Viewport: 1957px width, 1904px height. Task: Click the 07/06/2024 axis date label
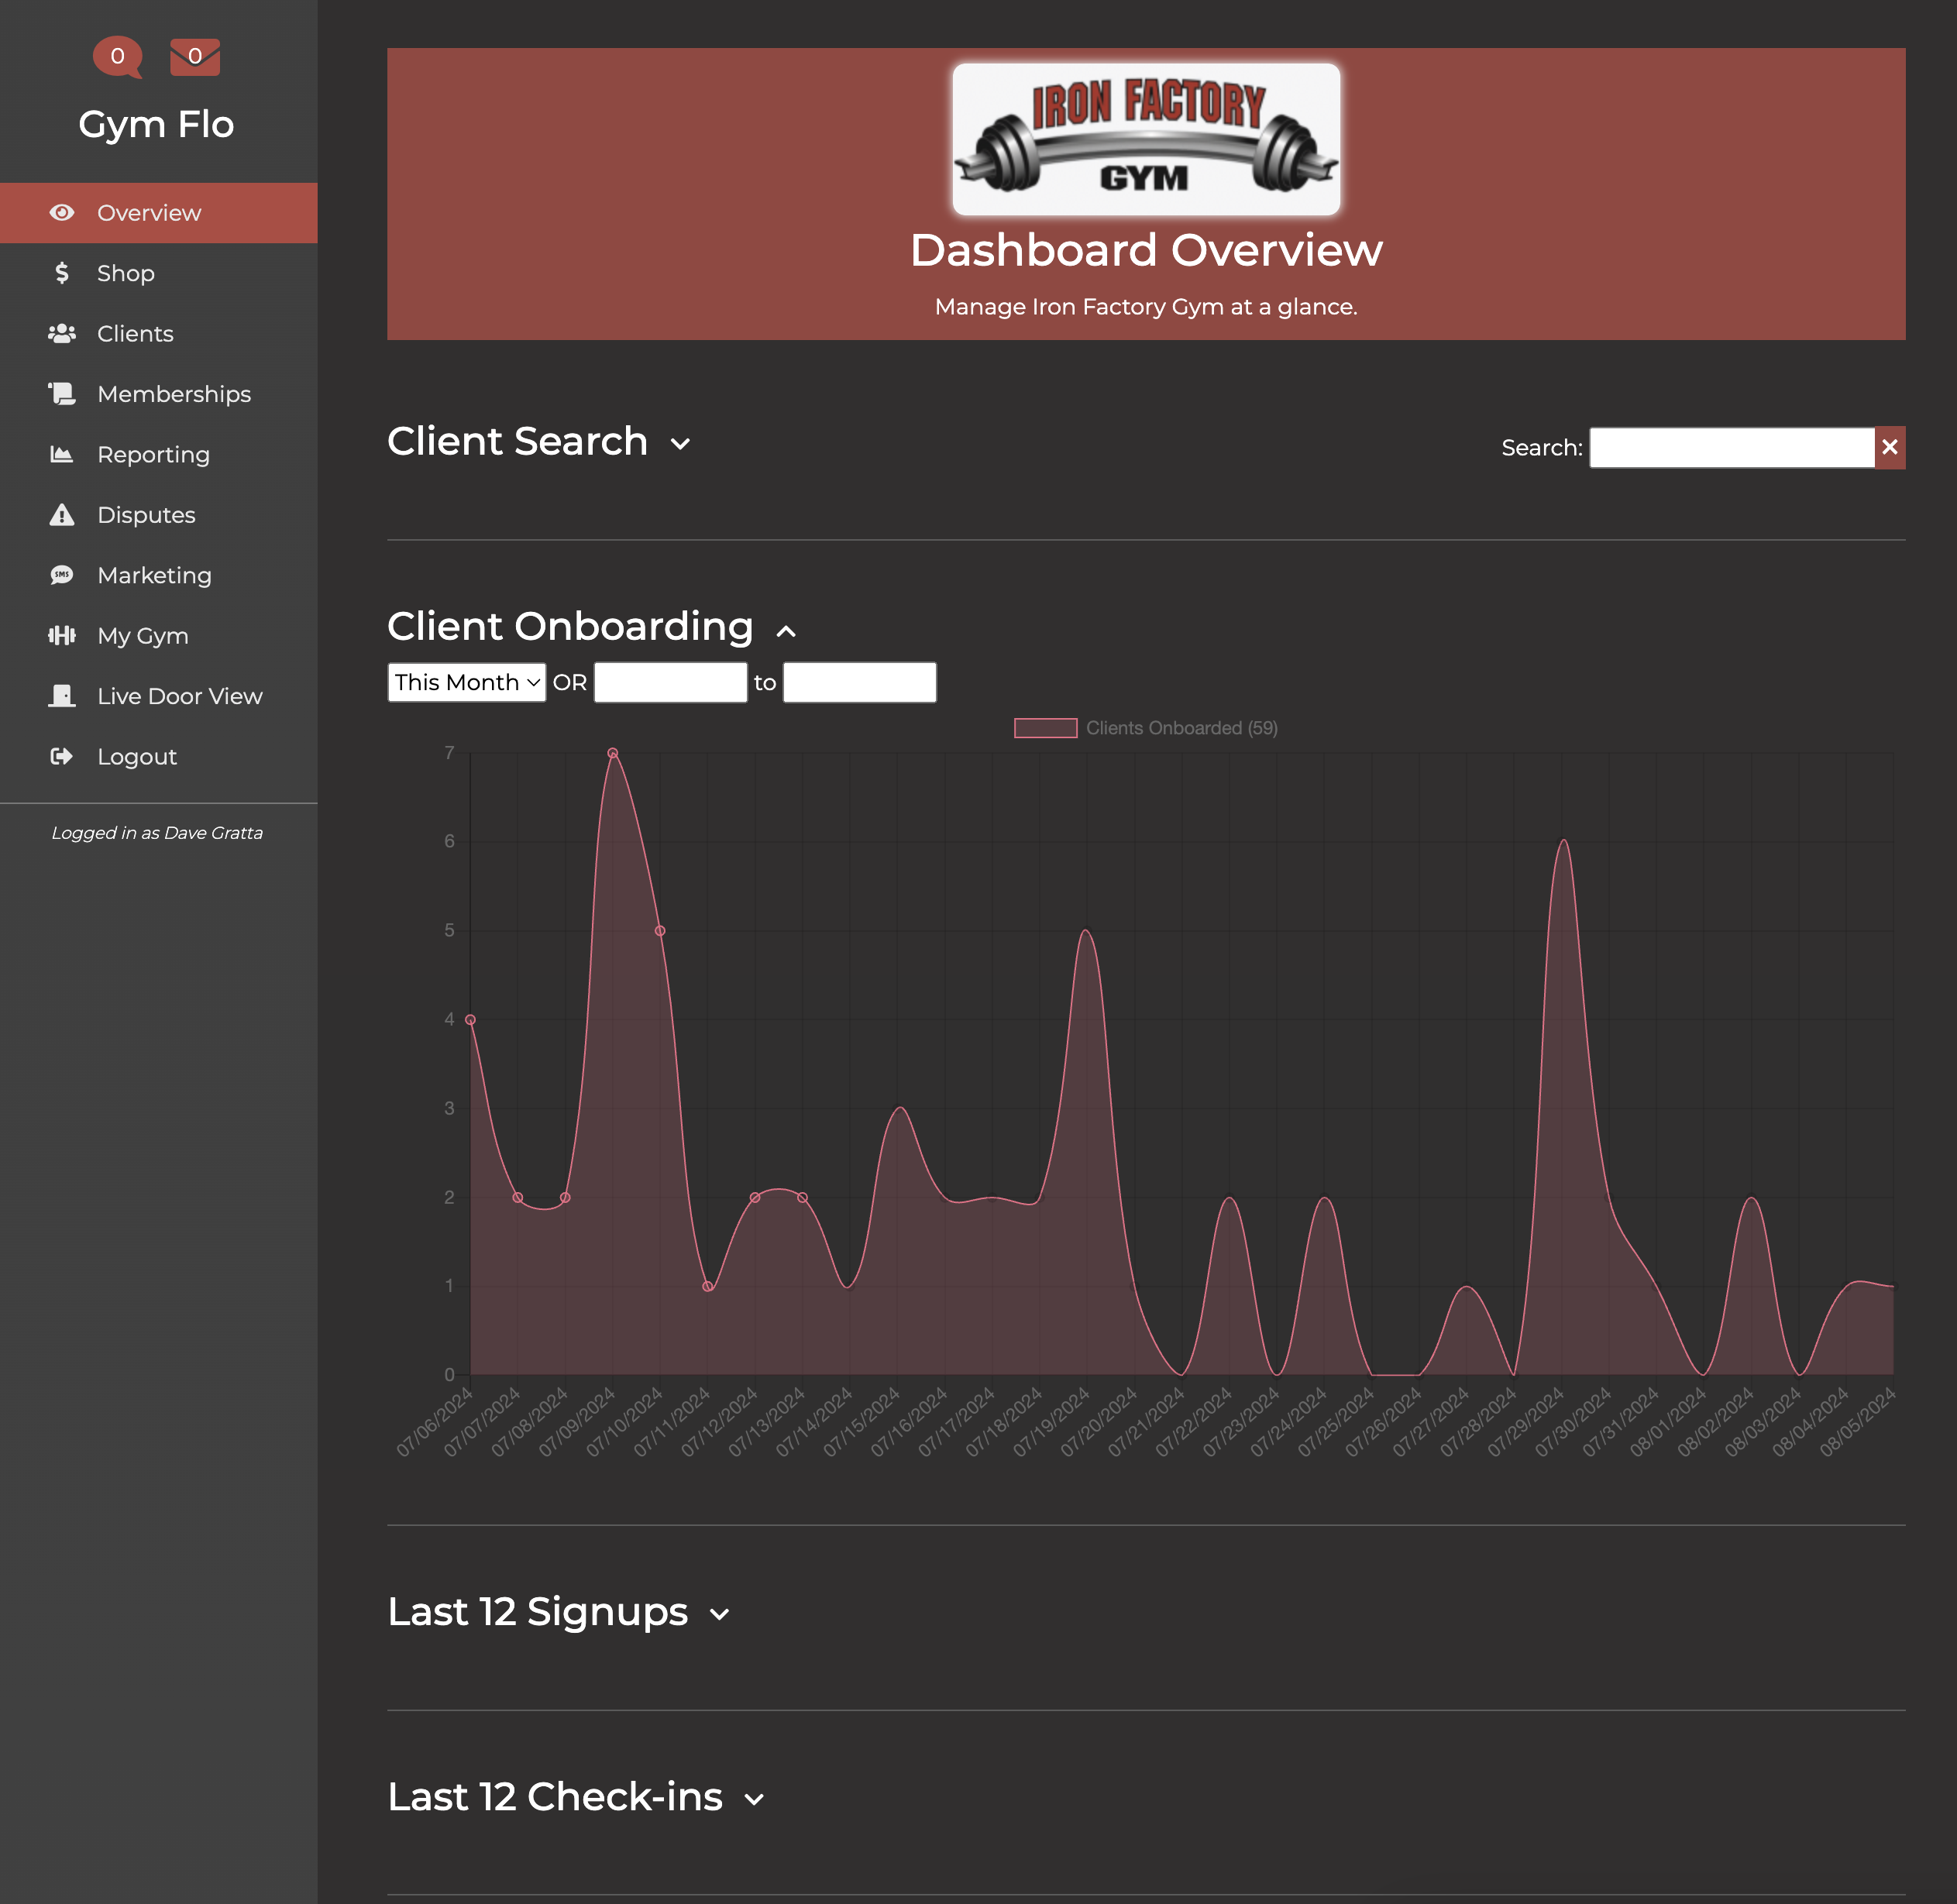point(435,1422)
